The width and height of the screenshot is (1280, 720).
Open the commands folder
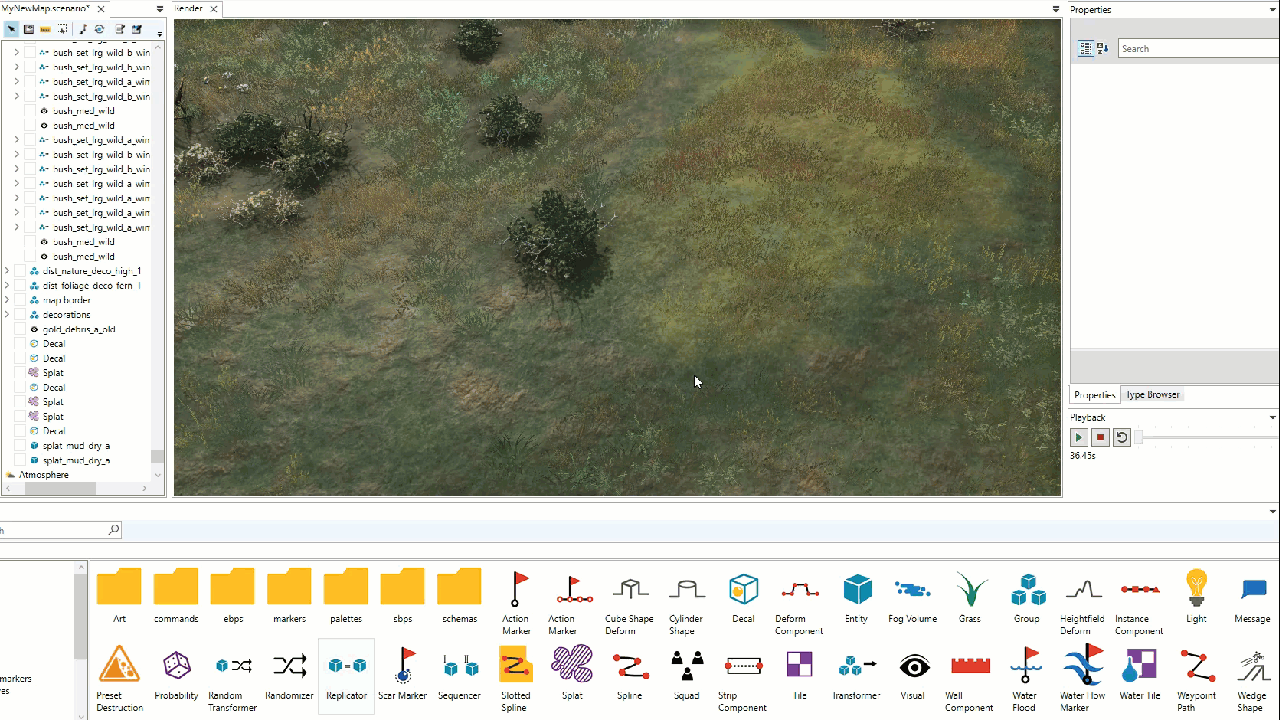176,596
